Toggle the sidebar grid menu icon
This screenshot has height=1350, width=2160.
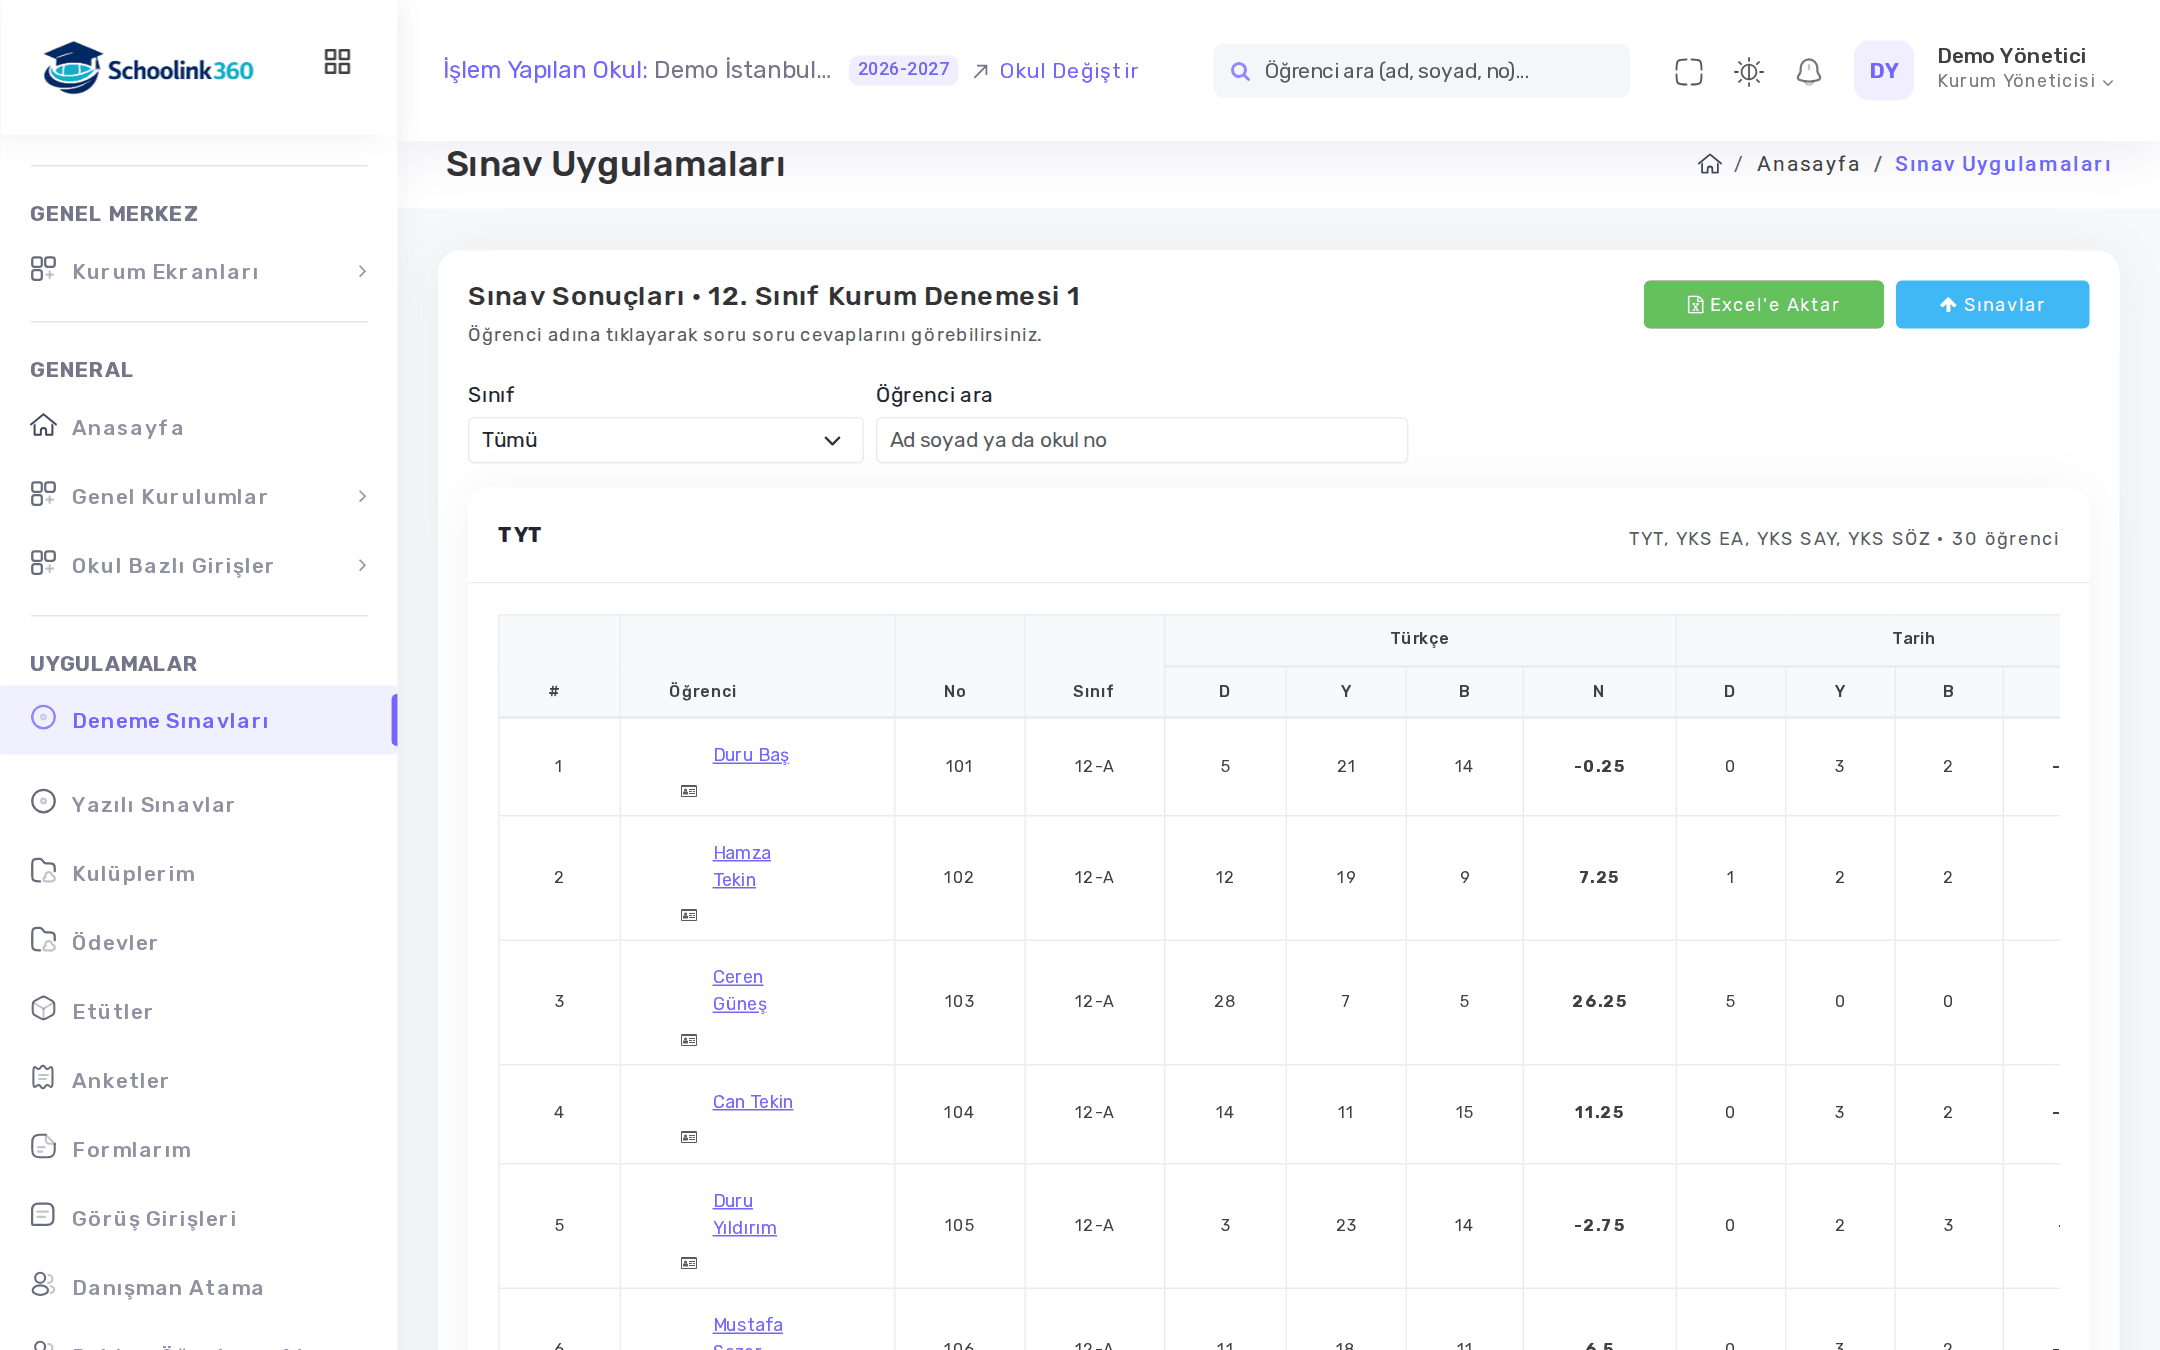coord(337,62)
